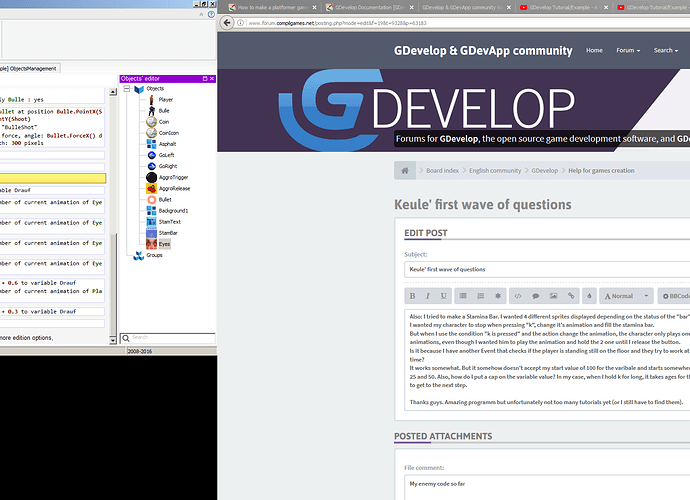This screenshot has height=500, width=690.
Task: Undock the Objects' editor panel
Action: 205,79
